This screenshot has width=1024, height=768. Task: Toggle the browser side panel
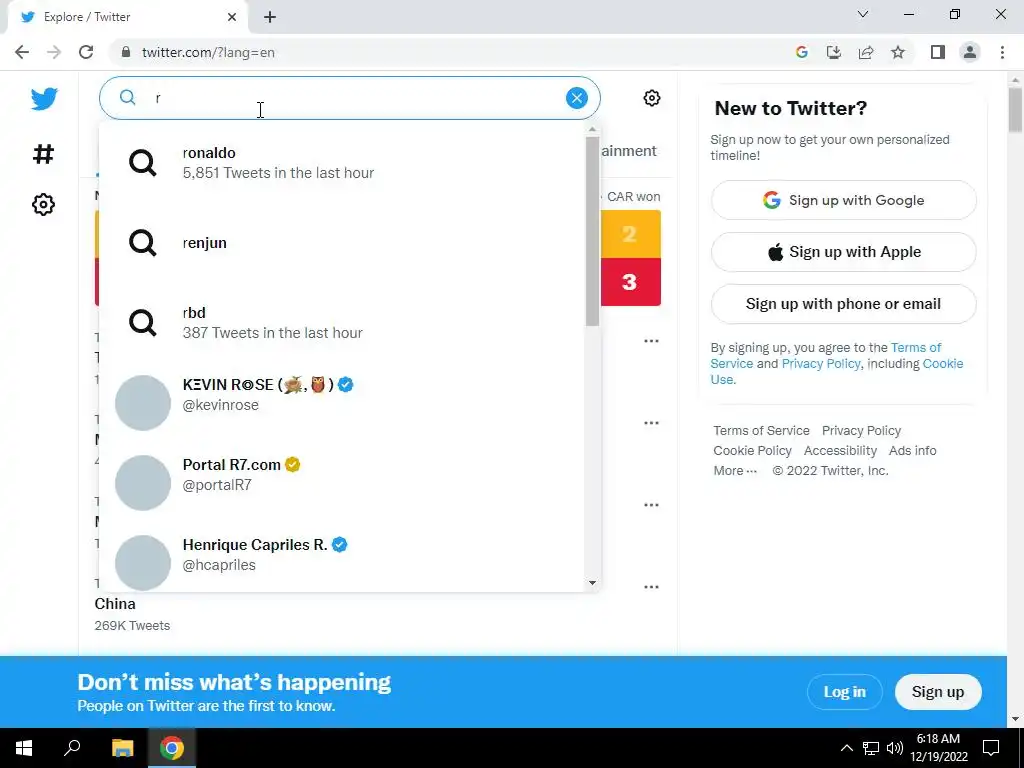[938, 52]
